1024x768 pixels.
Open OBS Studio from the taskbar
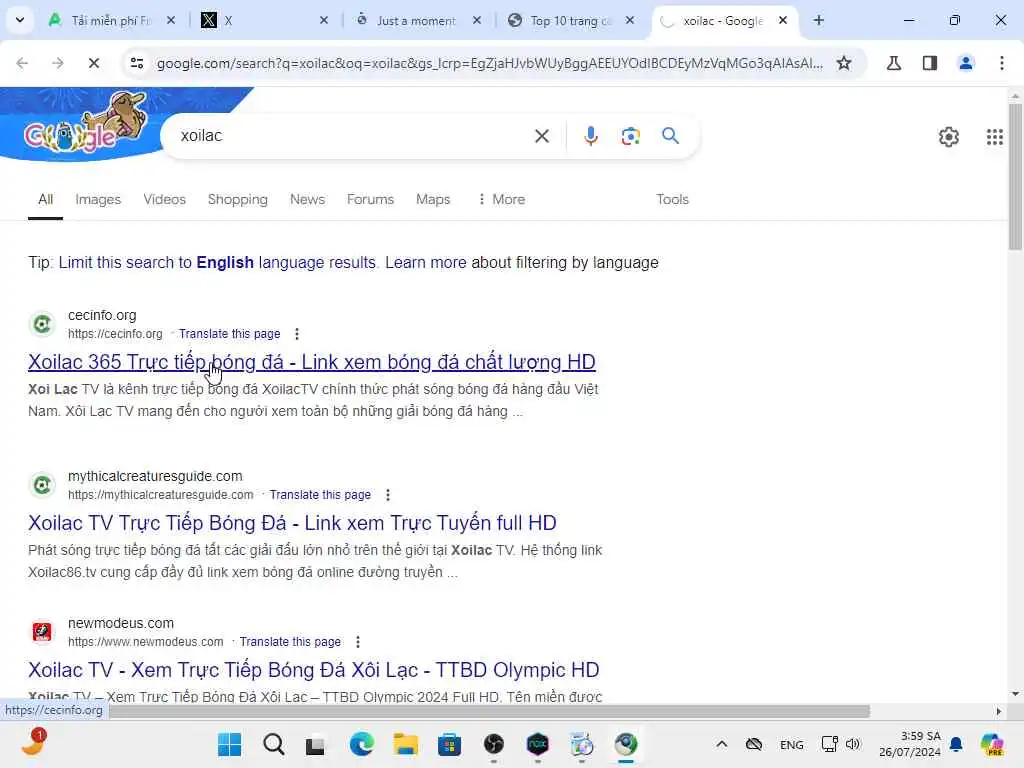point(494,744)
